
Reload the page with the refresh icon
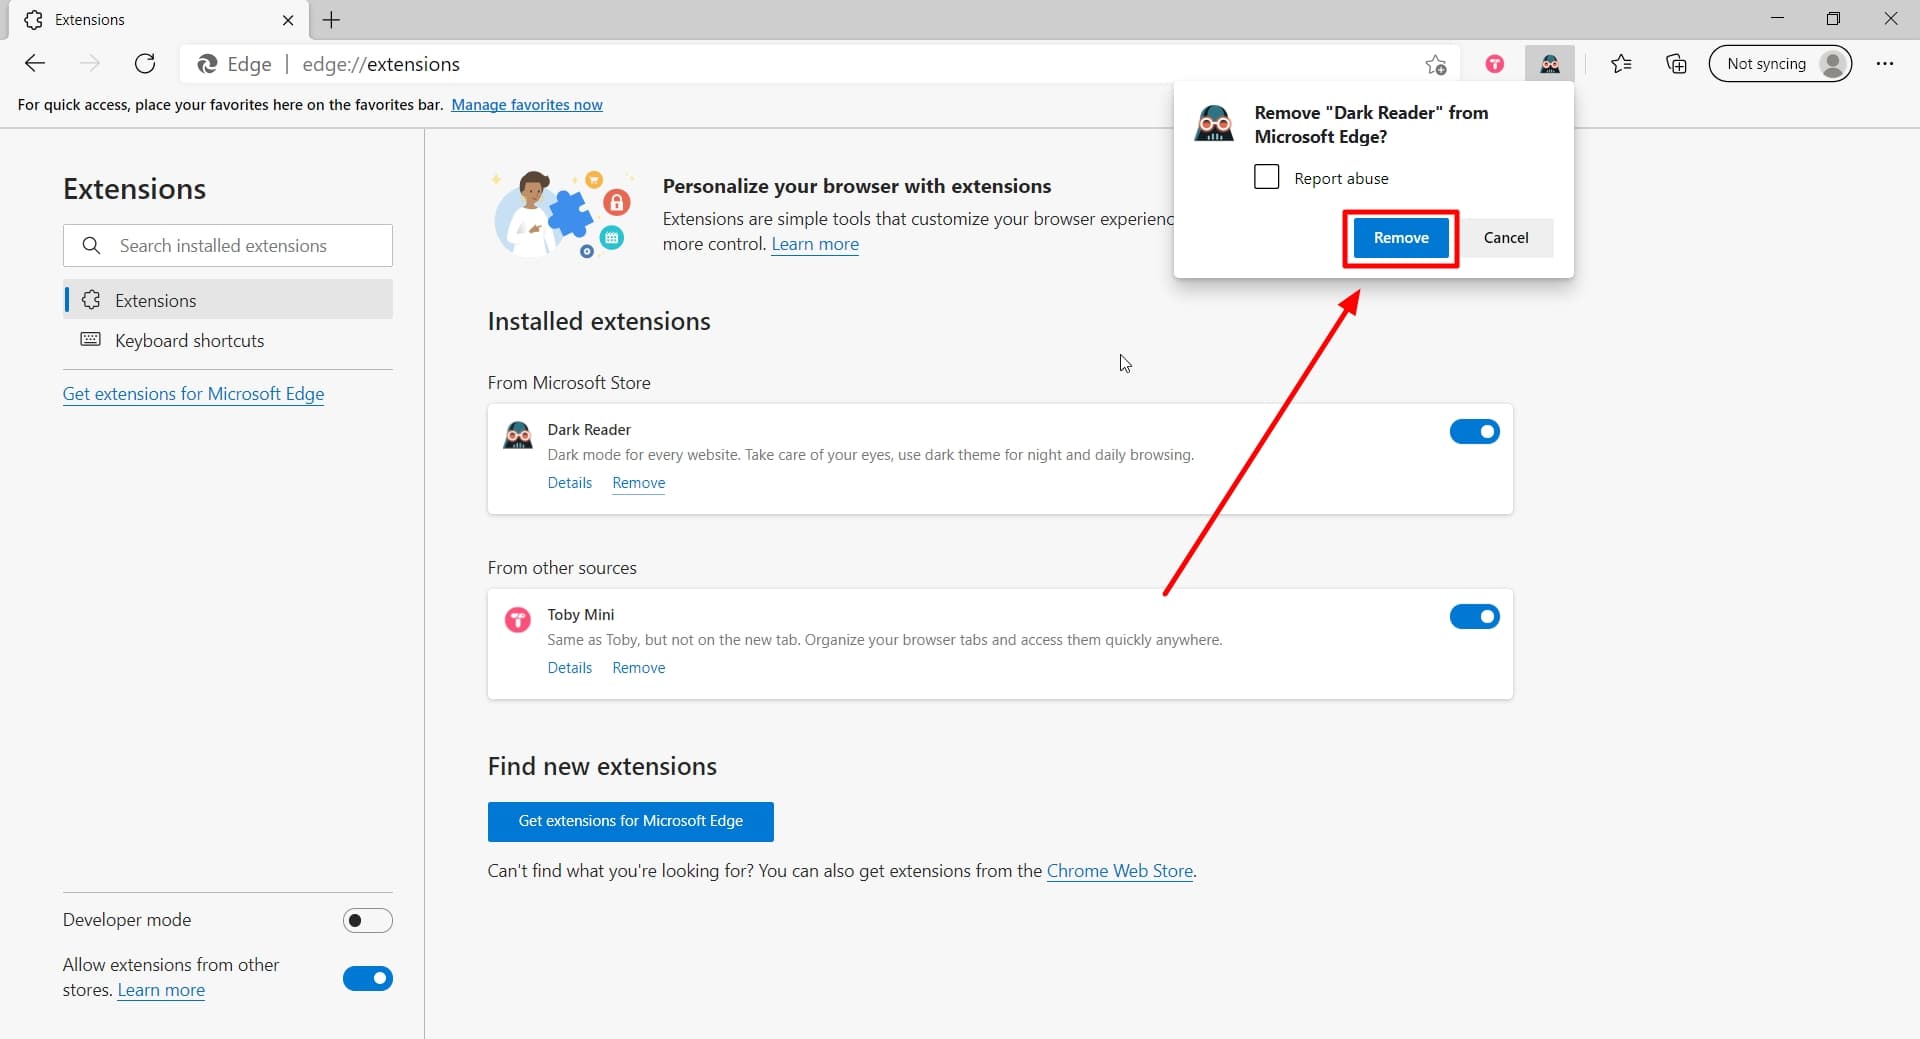coord(145,64)
